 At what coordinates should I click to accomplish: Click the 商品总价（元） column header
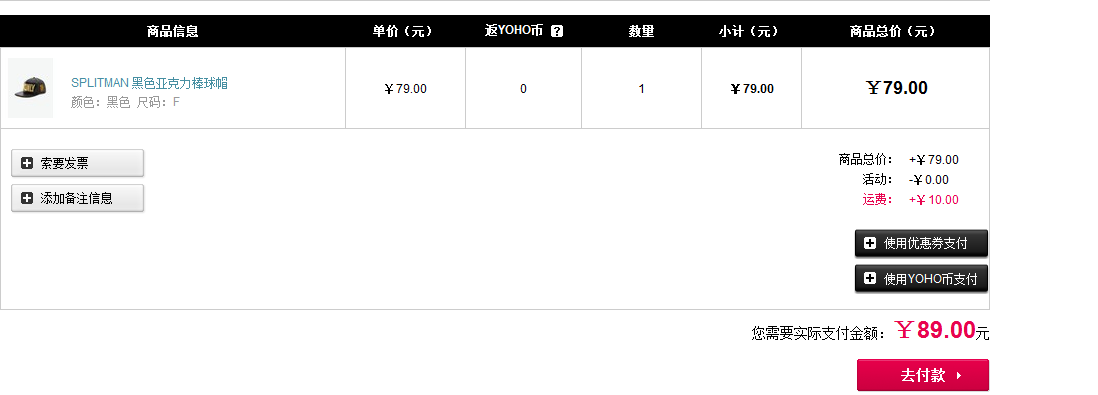click(894, 31)
